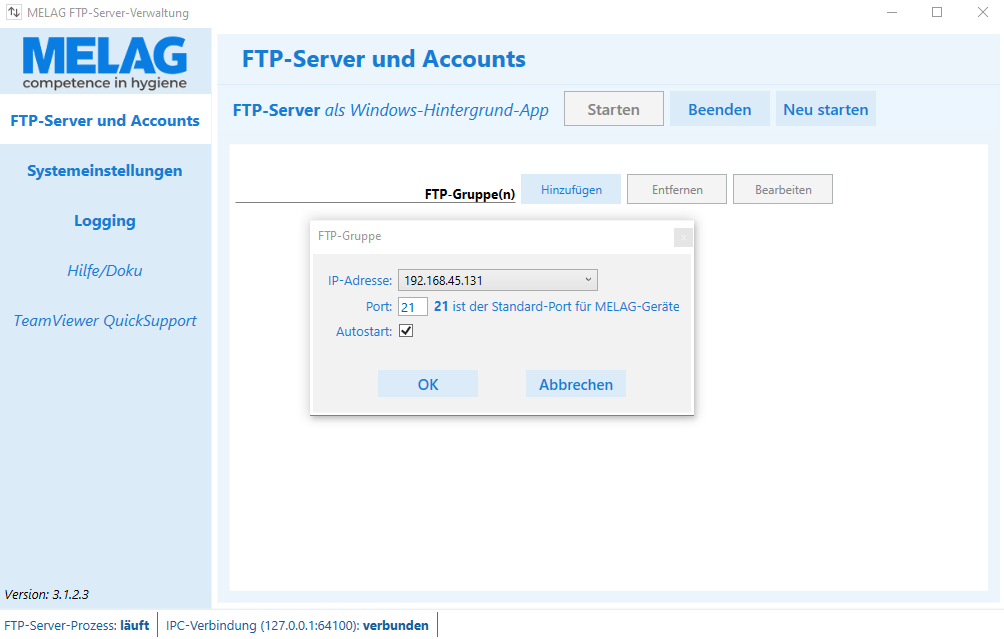
Task: Minimize the MELAG FTP-Server-Verwaltung window
Action: click(891, 12)
